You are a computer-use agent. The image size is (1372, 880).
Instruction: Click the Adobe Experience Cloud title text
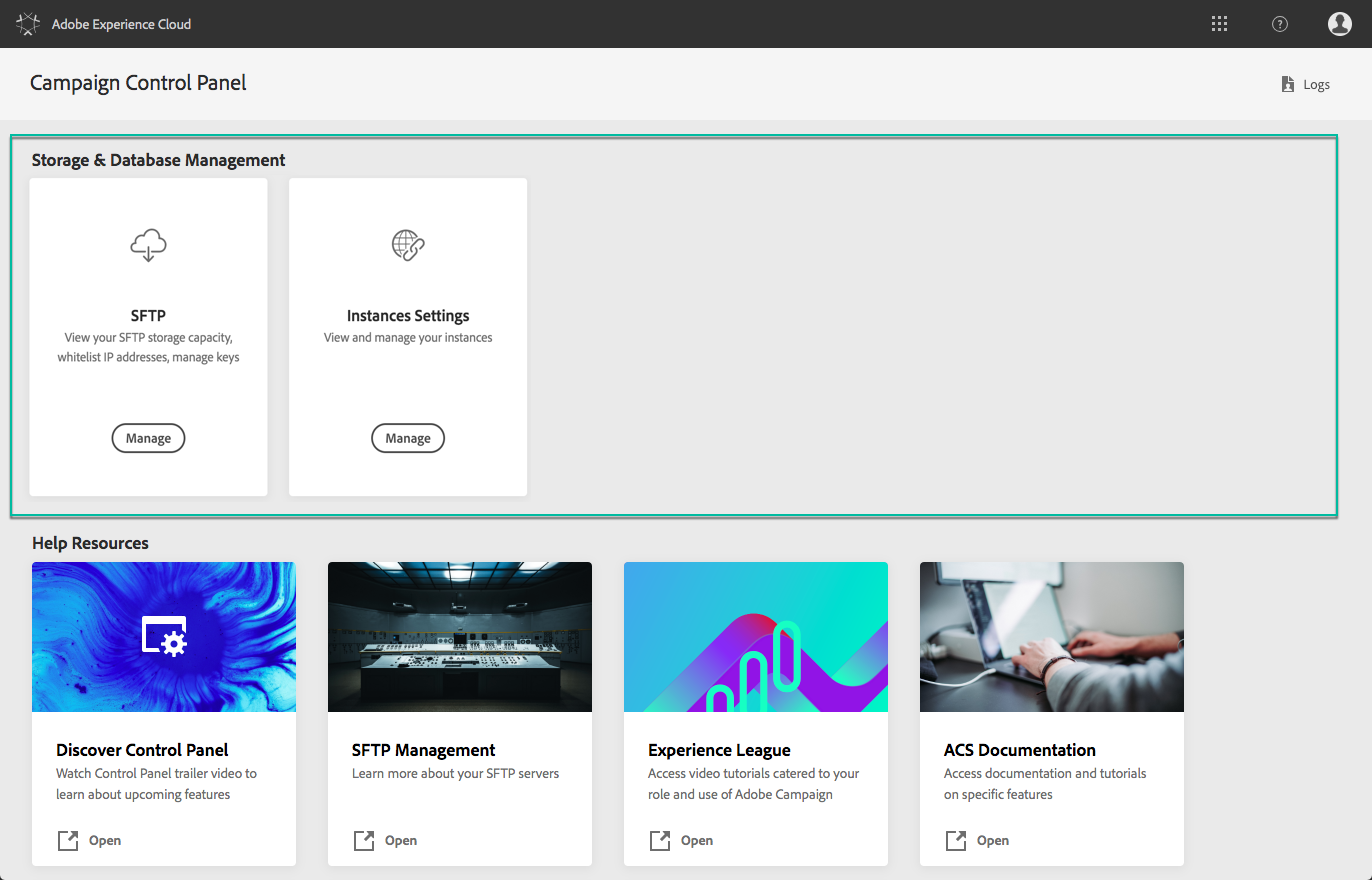(x=121, y=24)
